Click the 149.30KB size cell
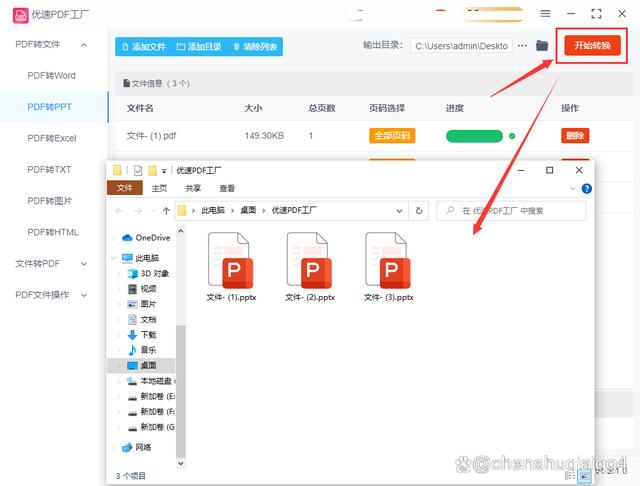Image resolution: width=640 pixels, height=486 pixels. point(264,135)
